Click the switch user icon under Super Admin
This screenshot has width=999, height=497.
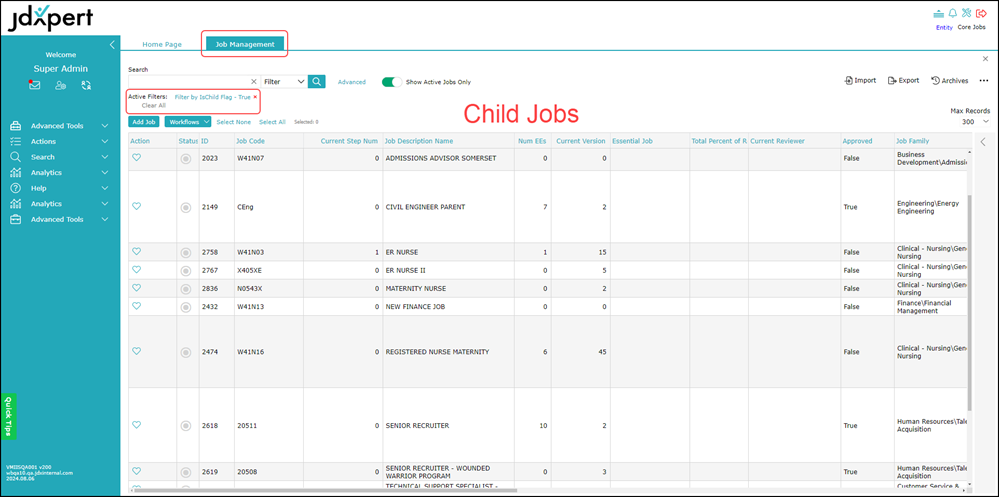[x=86, y=85]
